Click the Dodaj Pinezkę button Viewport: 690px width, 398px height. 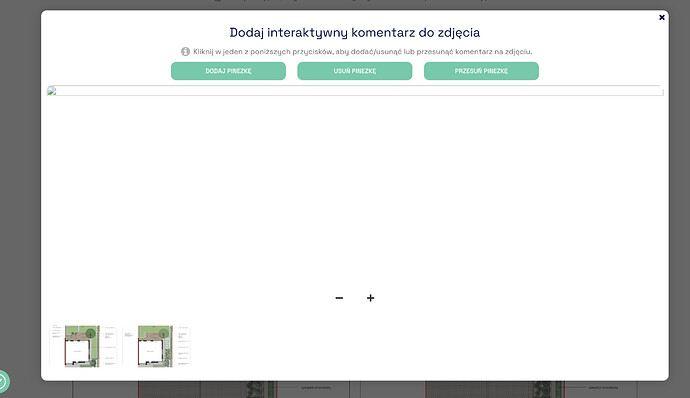coord(228,71)
